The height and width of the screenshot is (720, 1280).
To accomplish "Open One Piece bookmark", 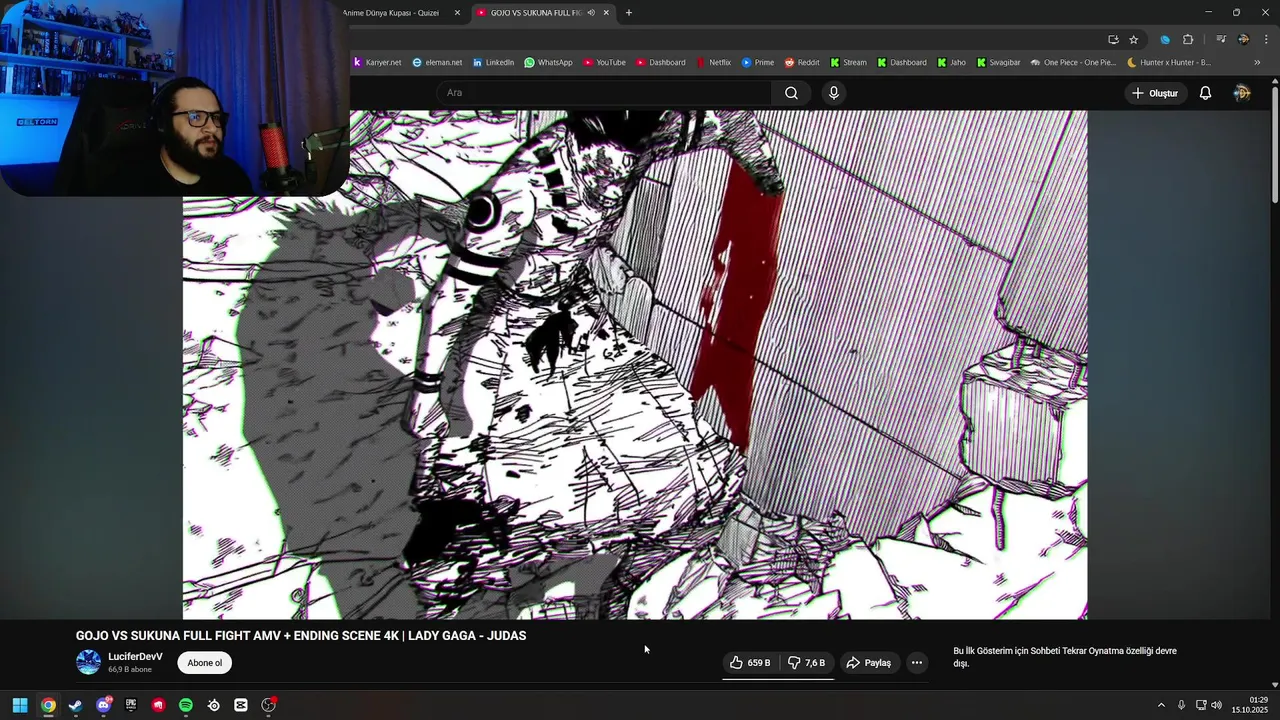I will pyautogui.click(x=1073, y=62).
